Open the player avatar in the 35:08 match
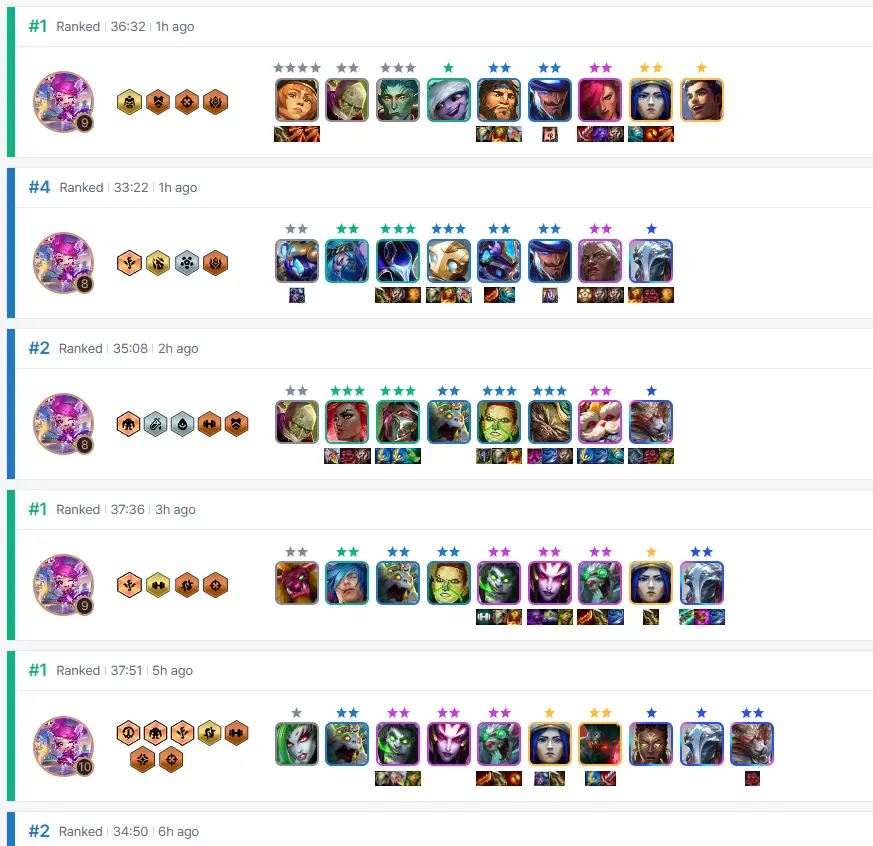873x846 pixels. tap(63, 424)
